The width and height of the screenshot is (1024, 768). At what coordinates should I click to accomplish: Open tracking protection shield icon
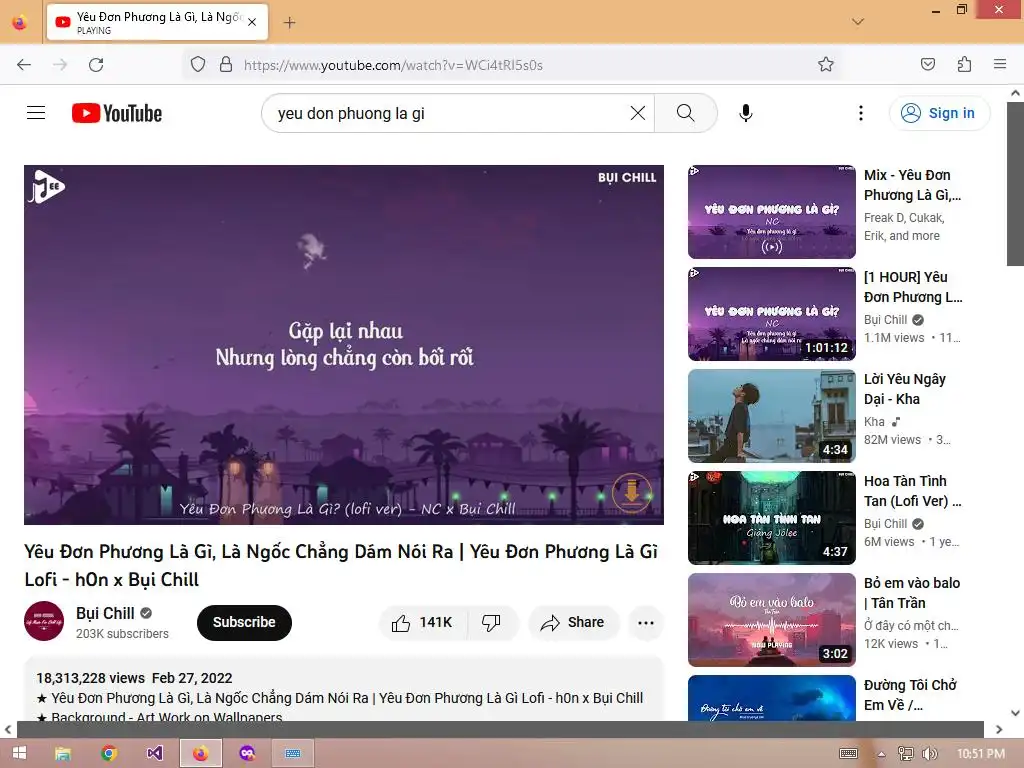coord(198,64)
